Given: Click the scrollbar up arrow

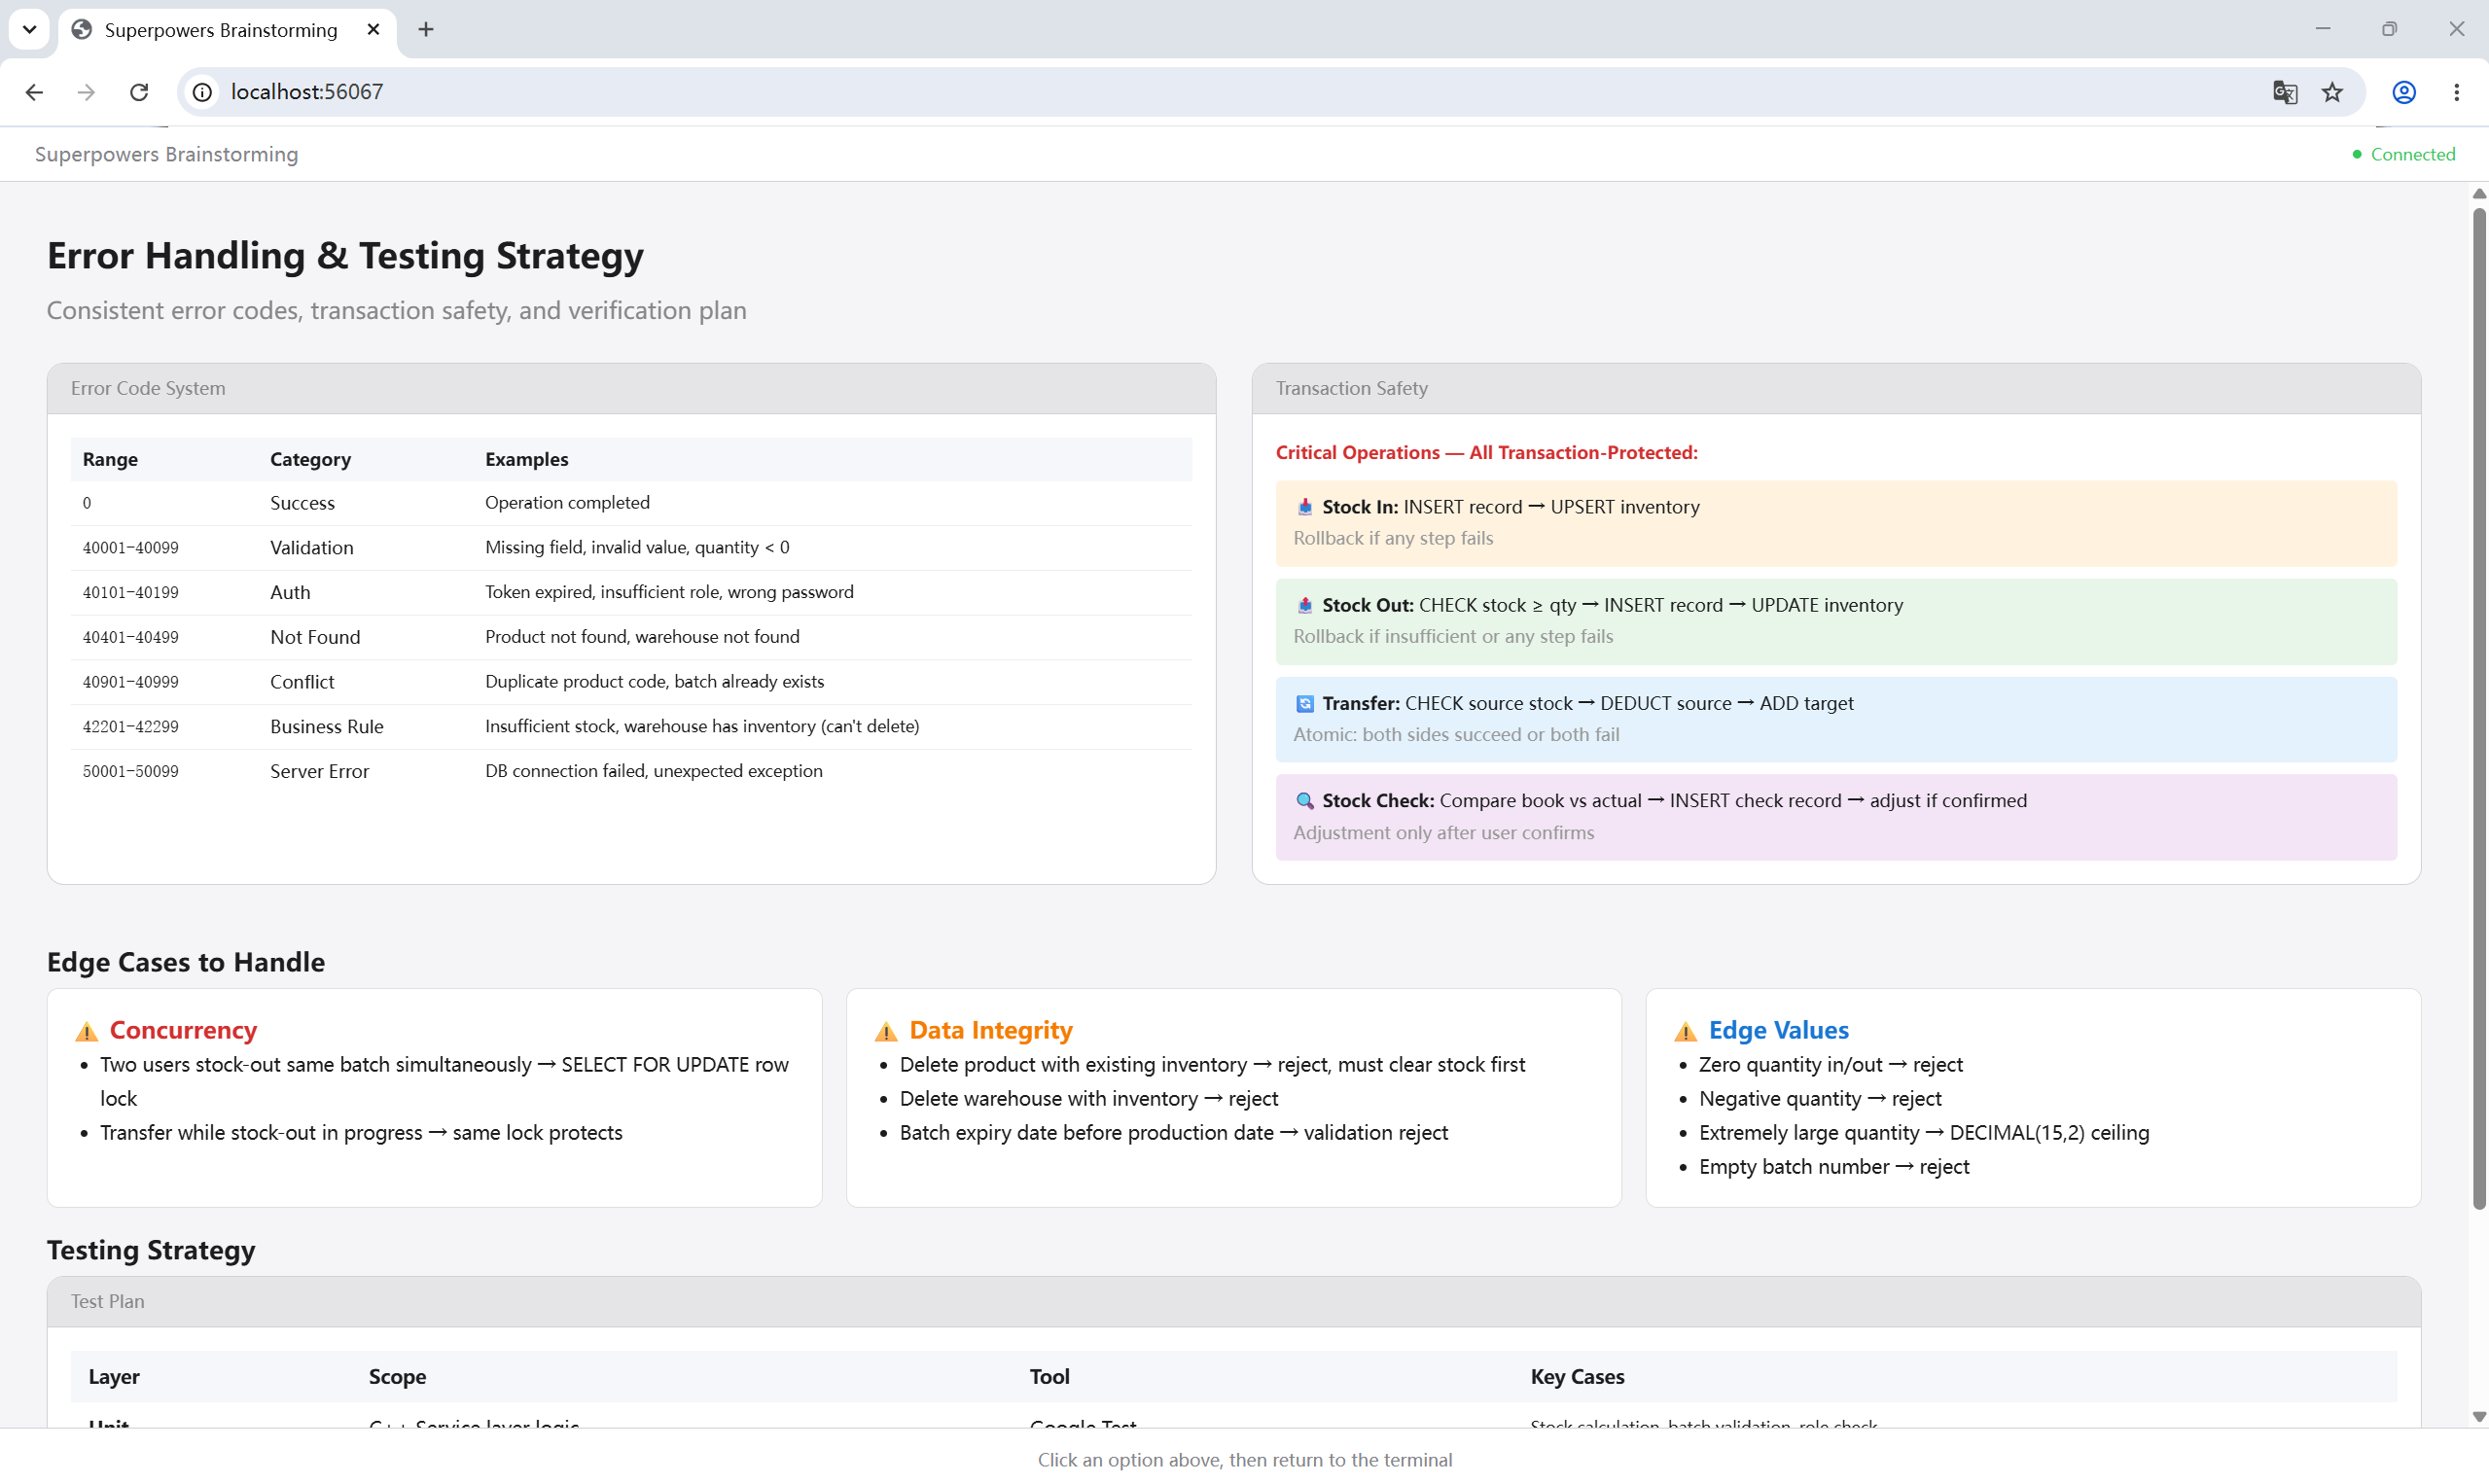Looking at the screenshot, I should [2479, 194].
